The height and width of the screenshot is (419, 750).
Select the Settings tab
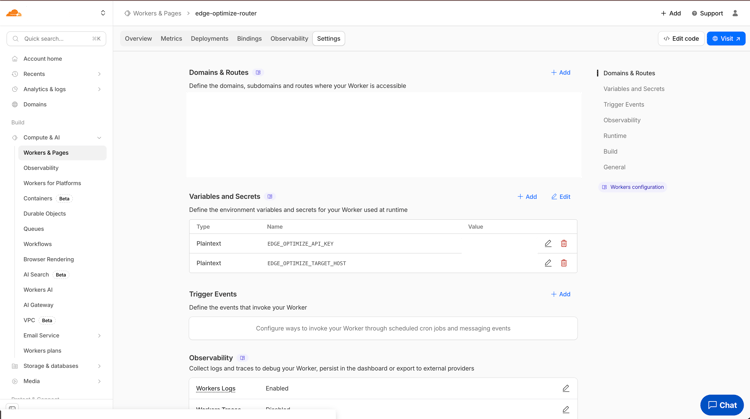point(329,38)
